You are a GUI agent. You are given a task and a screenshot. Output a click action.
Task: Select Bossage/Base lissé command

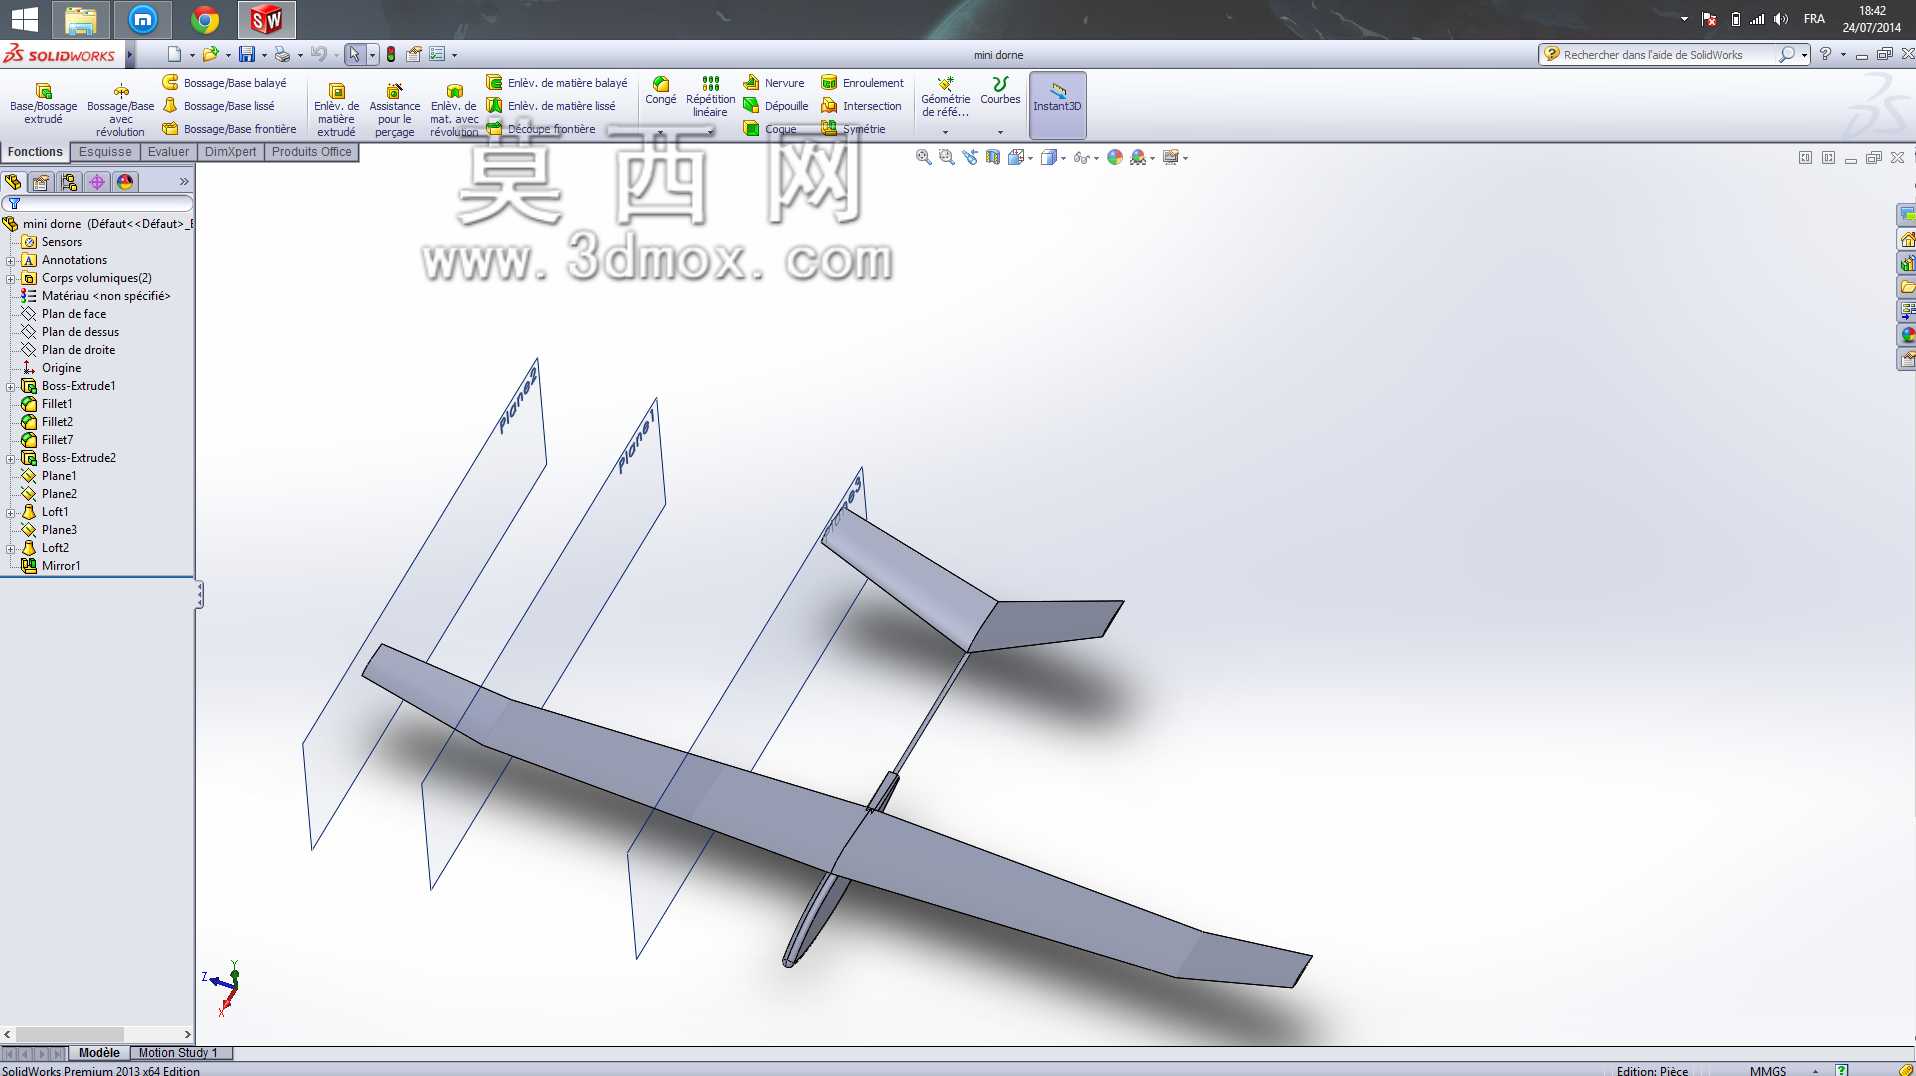(x=219, y=106)
